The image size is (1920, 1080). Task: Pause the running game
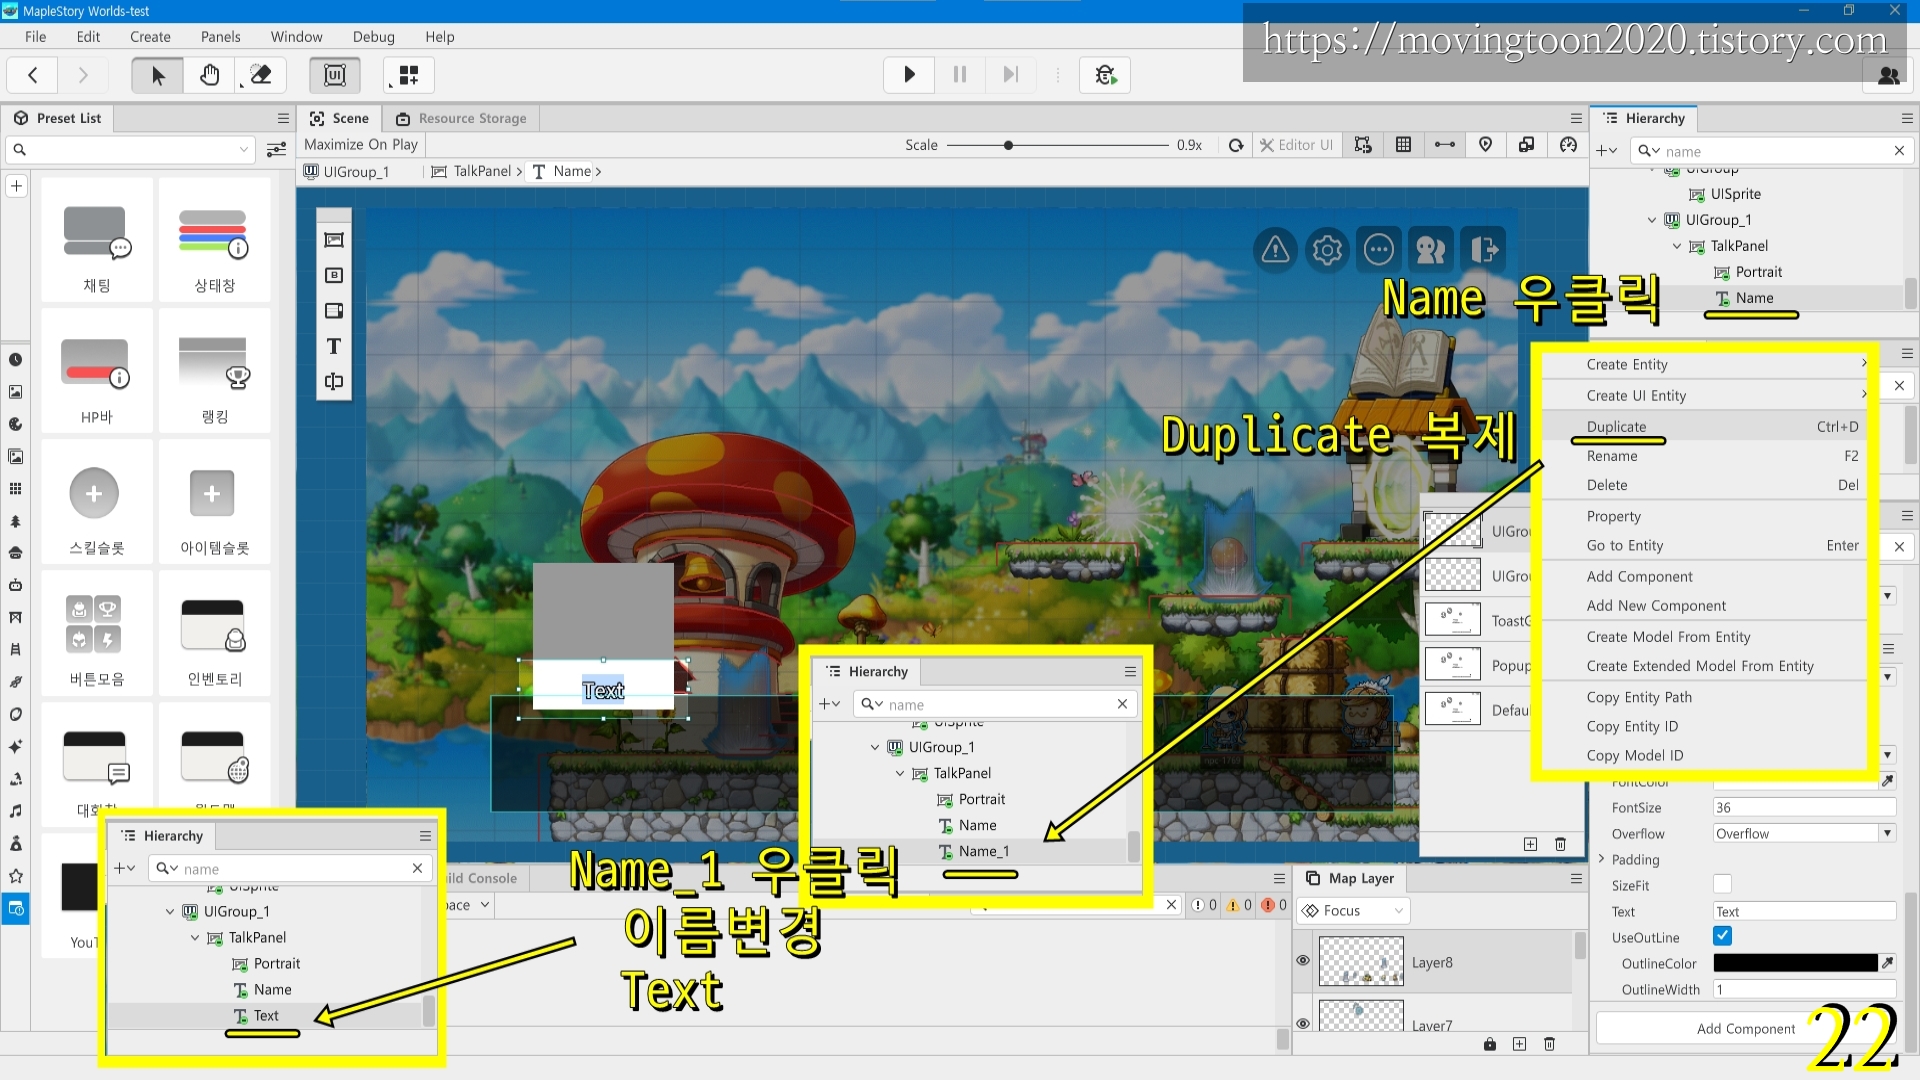[x=960, y=75]
